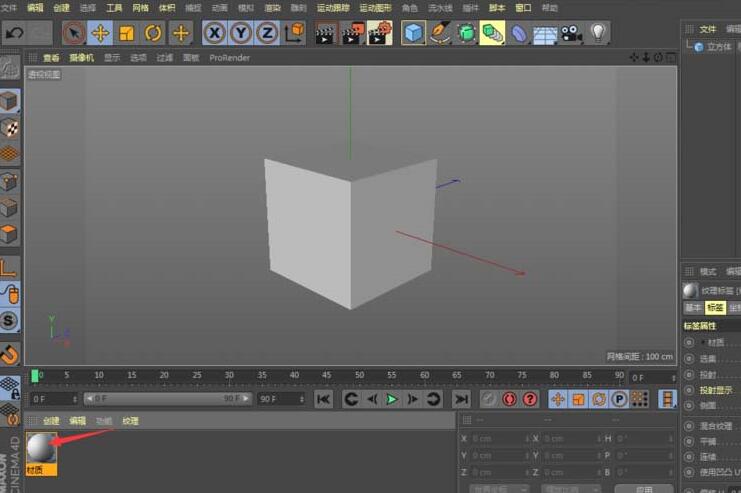
Task: Select Polygons mode orange-top cube
Action: (x=9, y=234)
